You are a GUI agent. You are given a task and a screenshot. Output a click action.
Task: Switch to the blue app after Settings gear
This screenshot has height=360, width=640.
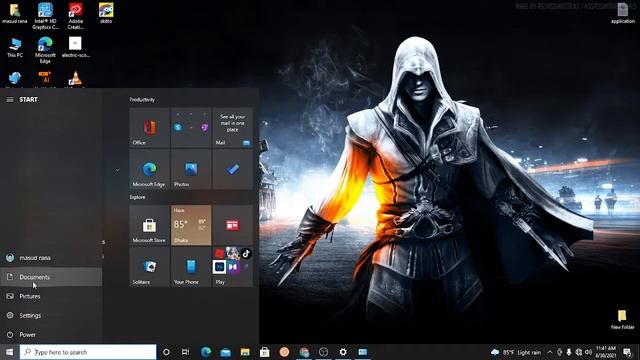point(362,352)
